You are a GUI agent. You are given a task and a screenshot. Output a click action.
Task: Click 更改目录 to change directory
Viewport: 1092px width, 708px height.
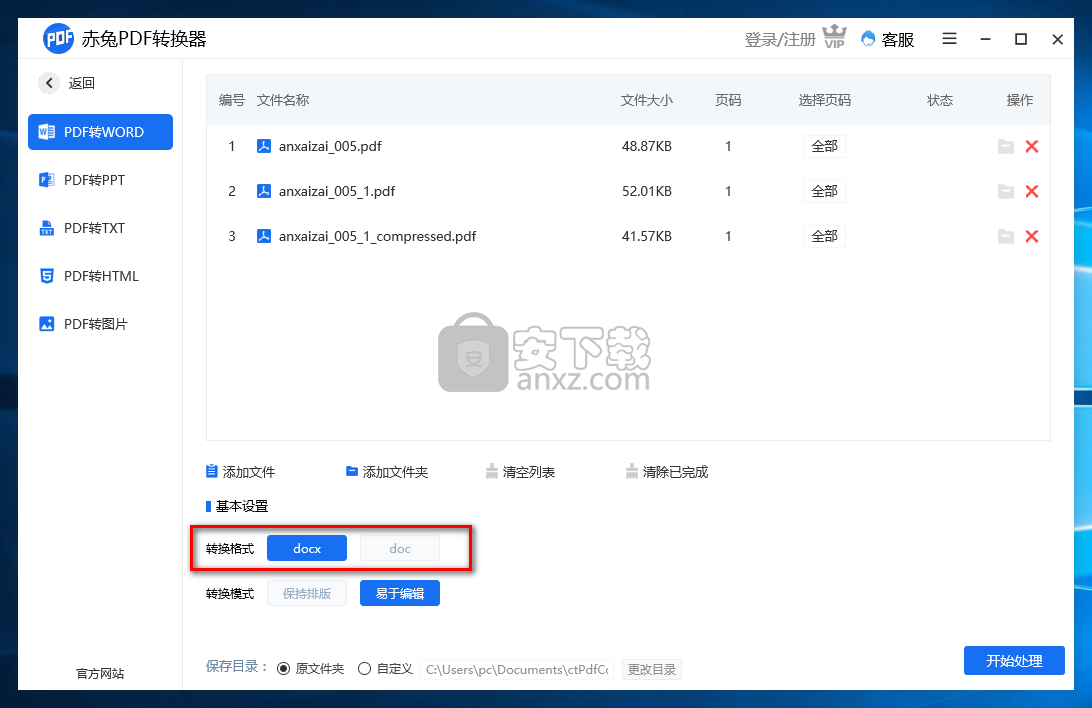652,669
